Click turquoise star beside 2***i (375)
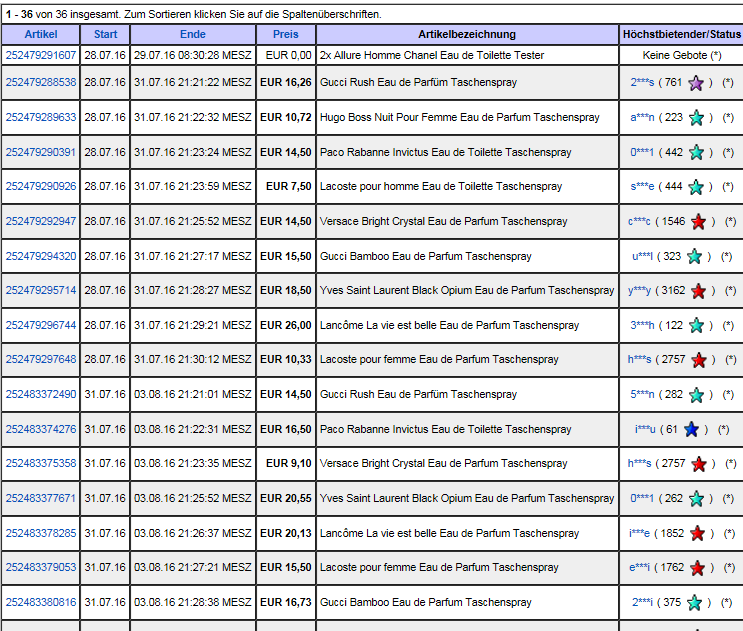Screen dimensions: 743x631 pos(694,603)
